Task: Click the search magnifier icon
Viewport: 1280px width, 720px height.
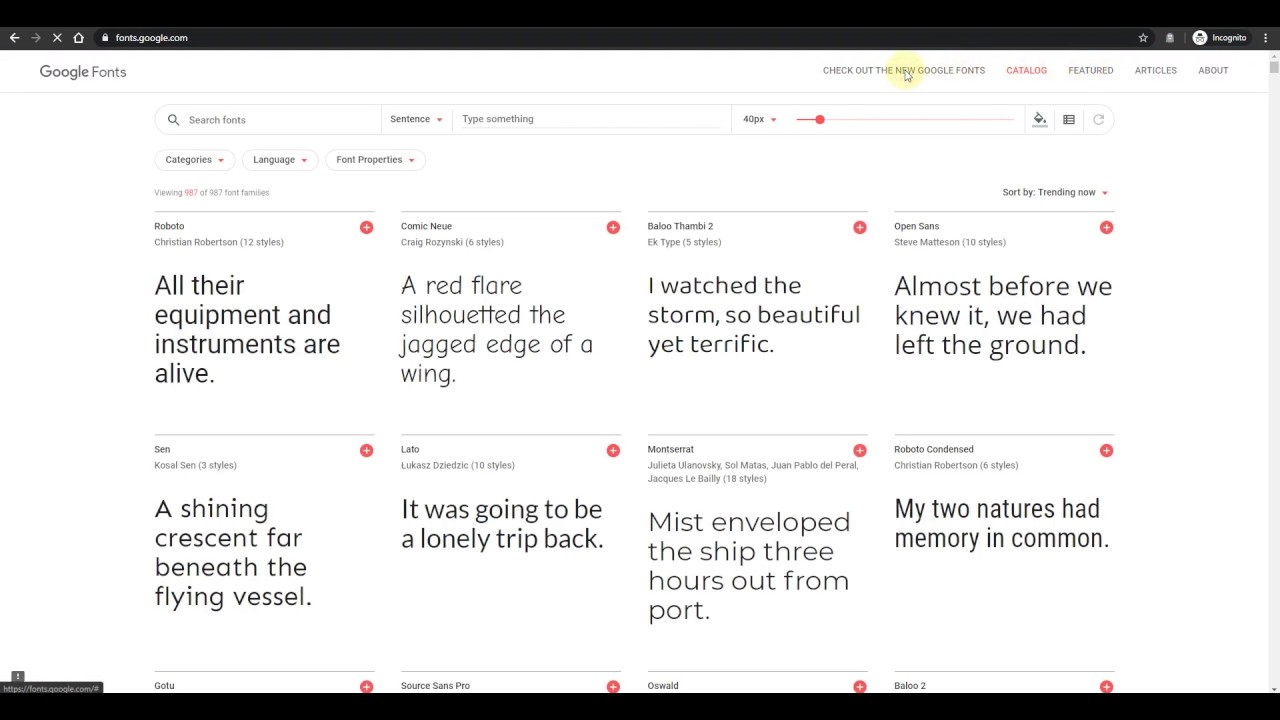Action: click(173, 119)
